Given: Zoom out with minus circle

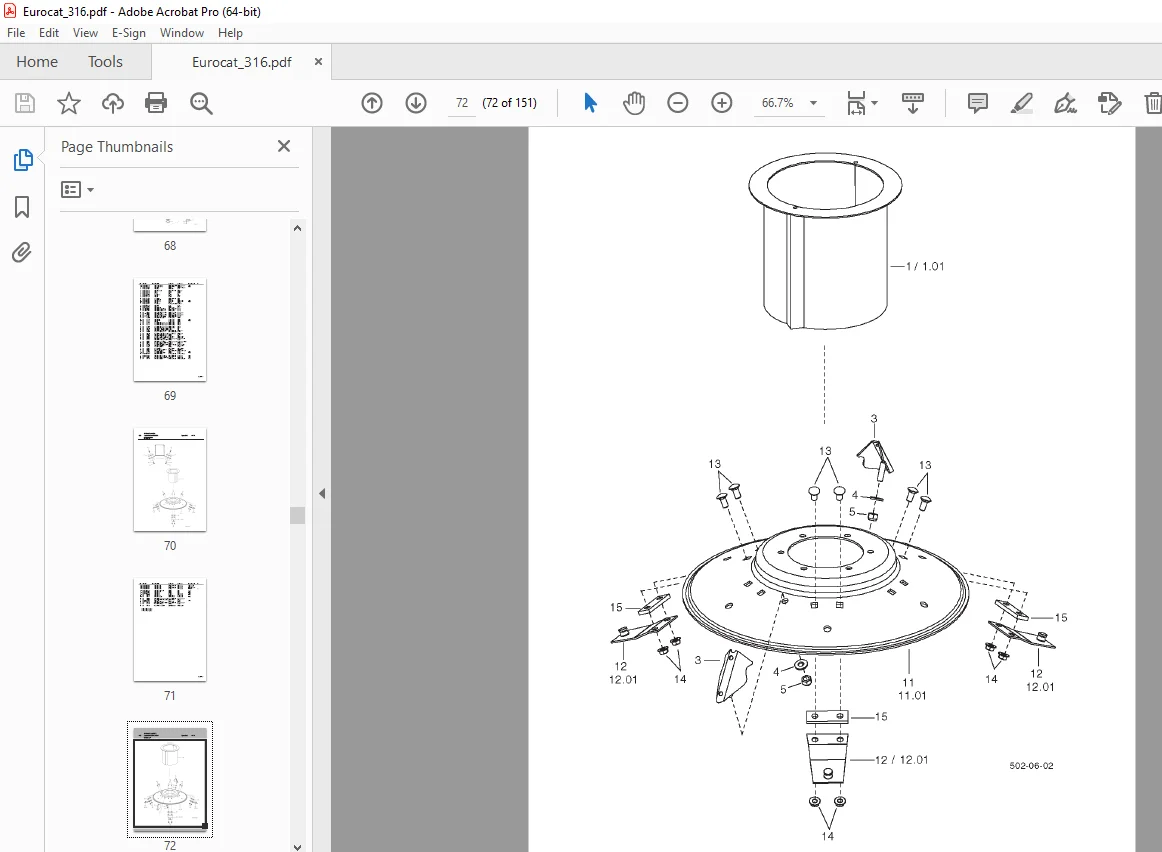Looking at the screenshot, I should [677, 103].
